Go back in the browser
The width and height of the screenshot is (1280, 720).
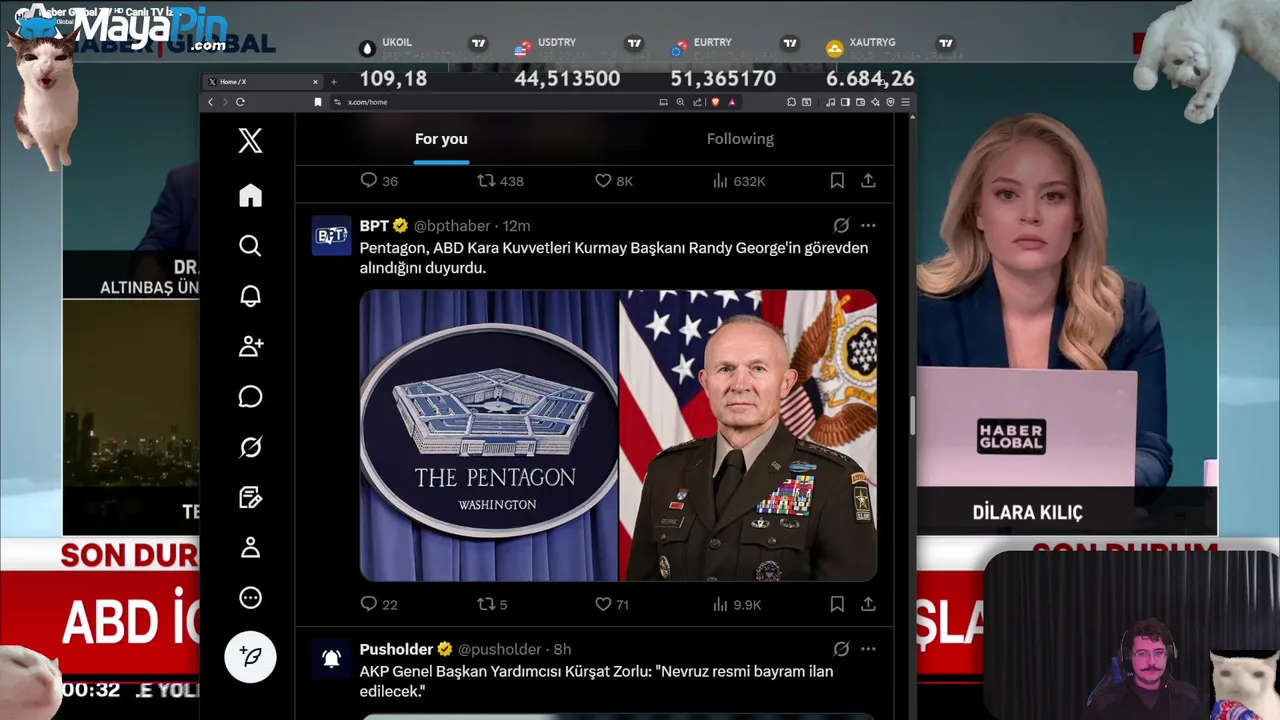210,102
